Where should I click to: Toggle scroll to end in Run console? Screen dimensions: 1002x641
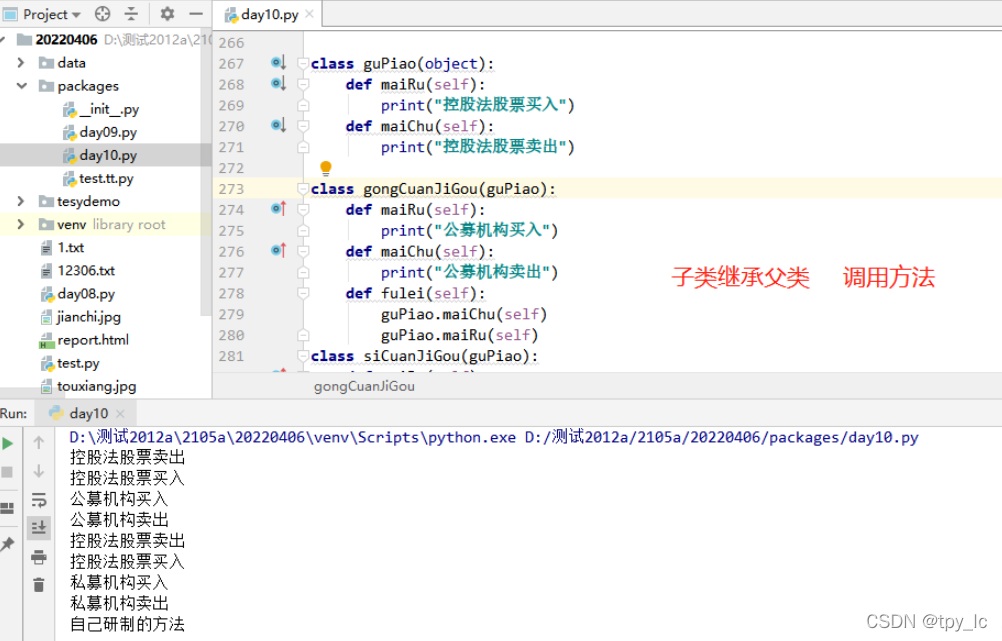pos(38,528)
